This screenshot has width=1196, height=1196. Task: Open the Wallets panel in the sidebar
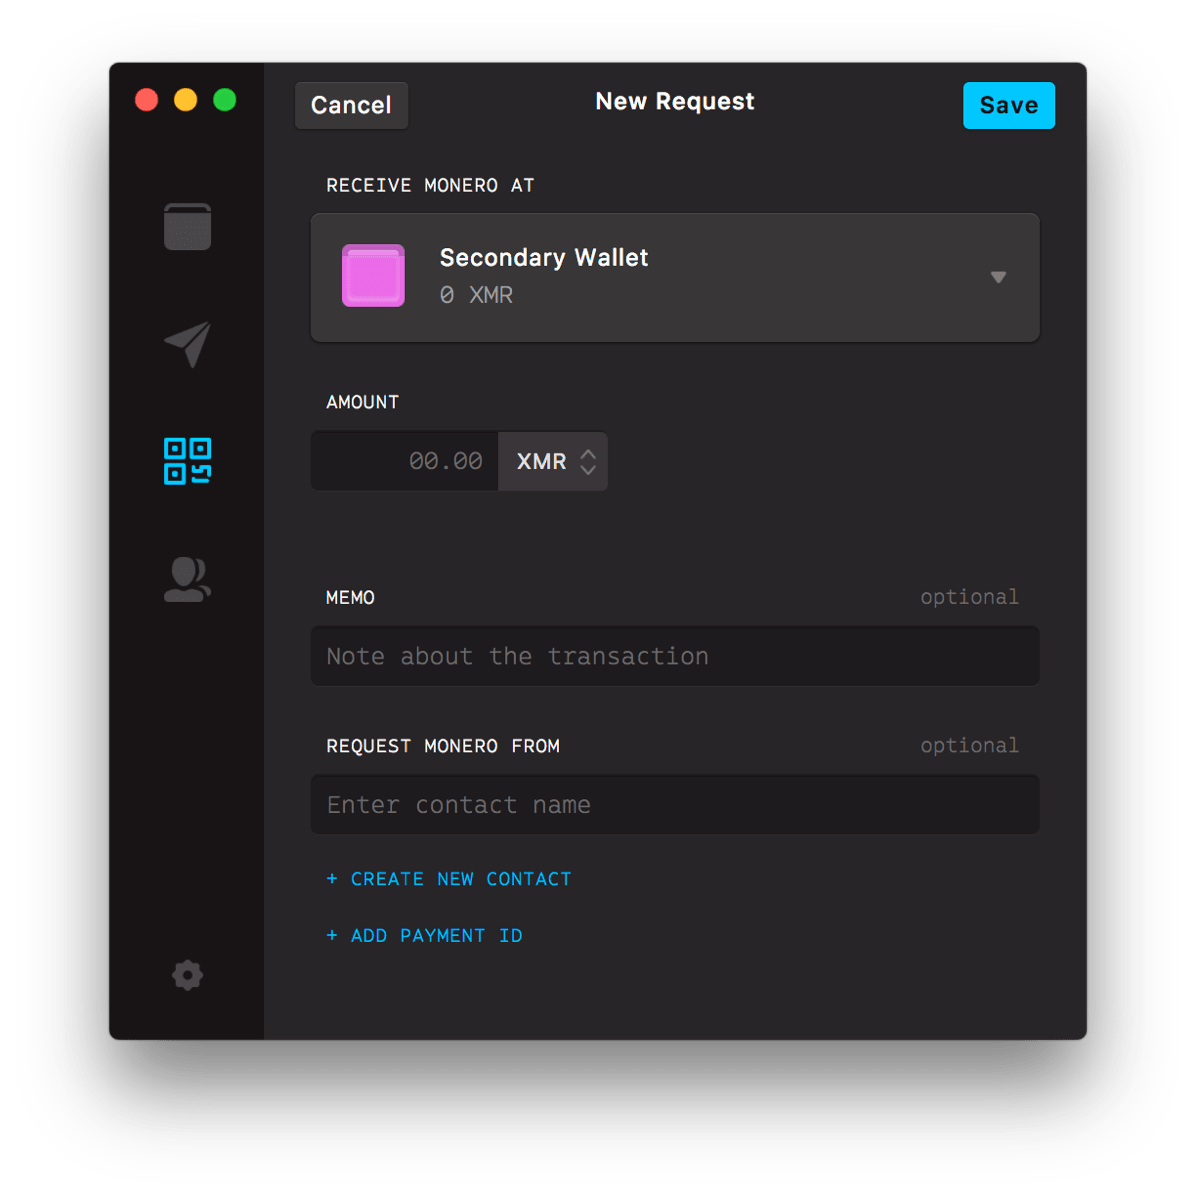(187, 226)
